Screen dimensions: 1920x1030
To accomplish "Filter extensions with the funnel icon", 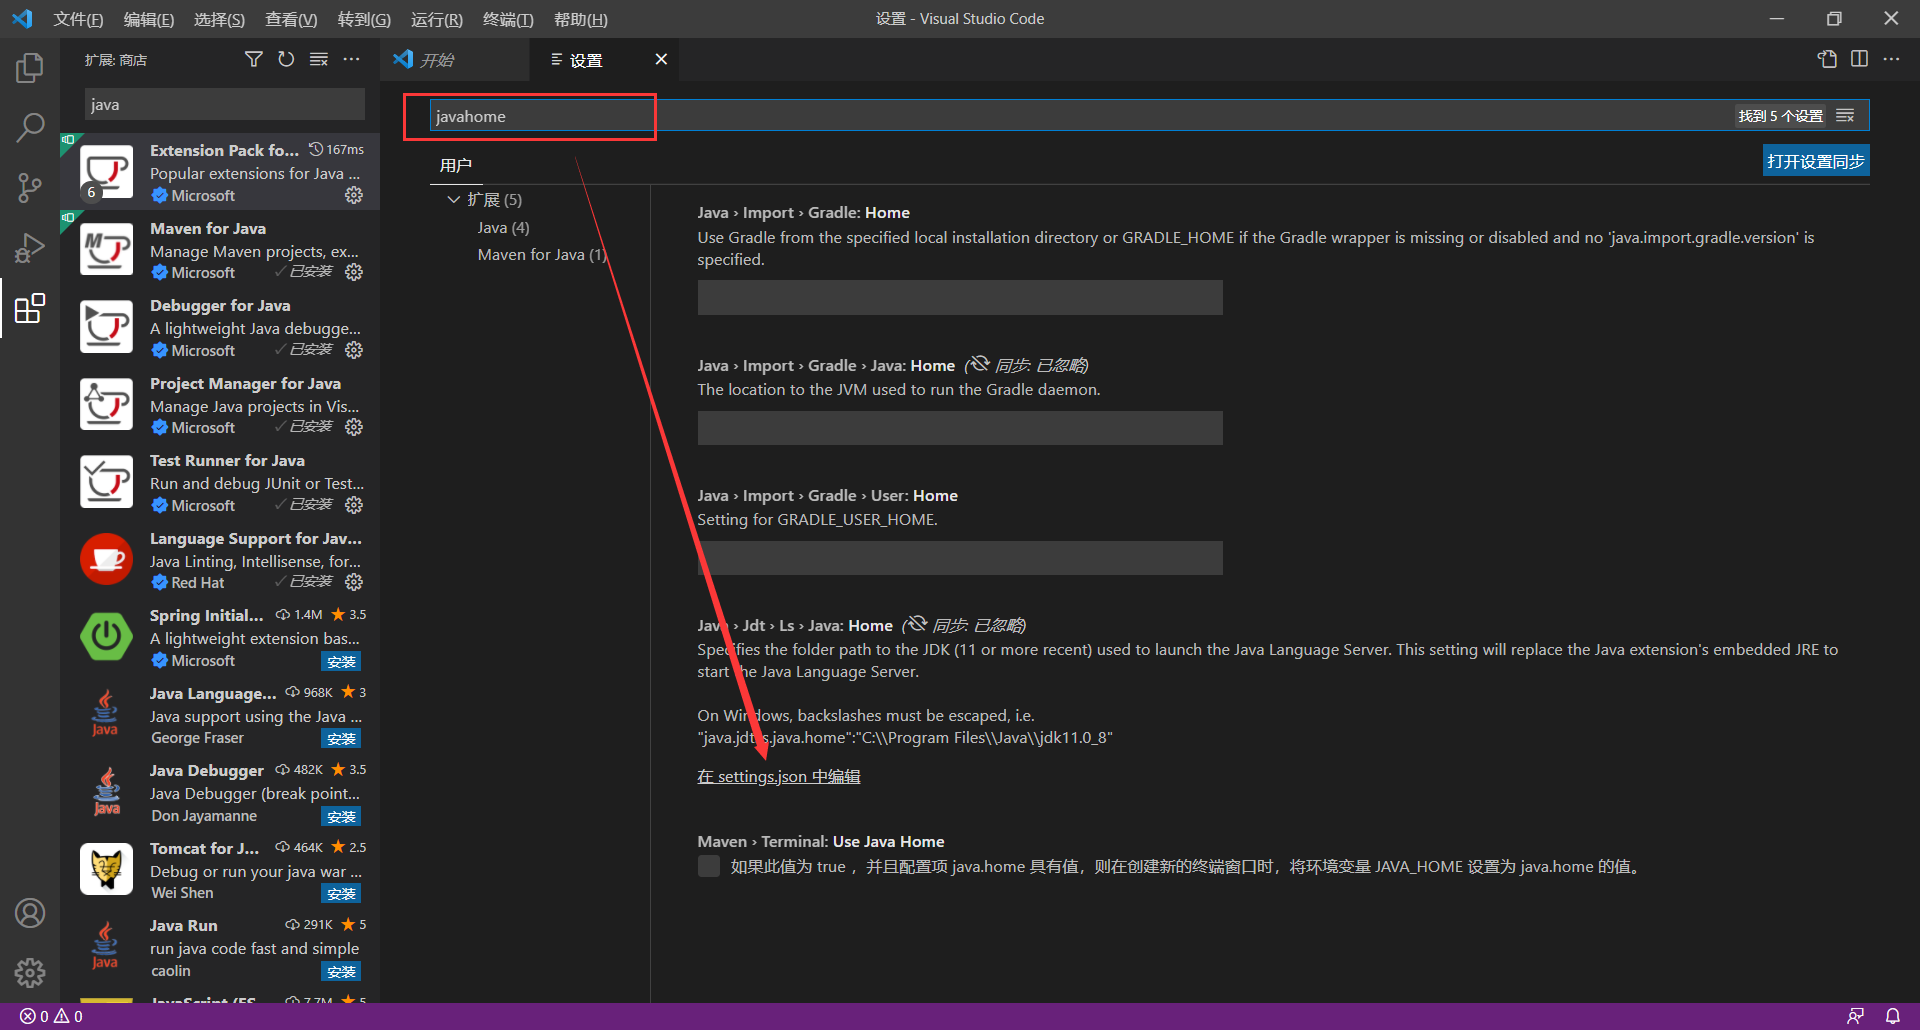I will pyautogui.click(x=254, y=60).
